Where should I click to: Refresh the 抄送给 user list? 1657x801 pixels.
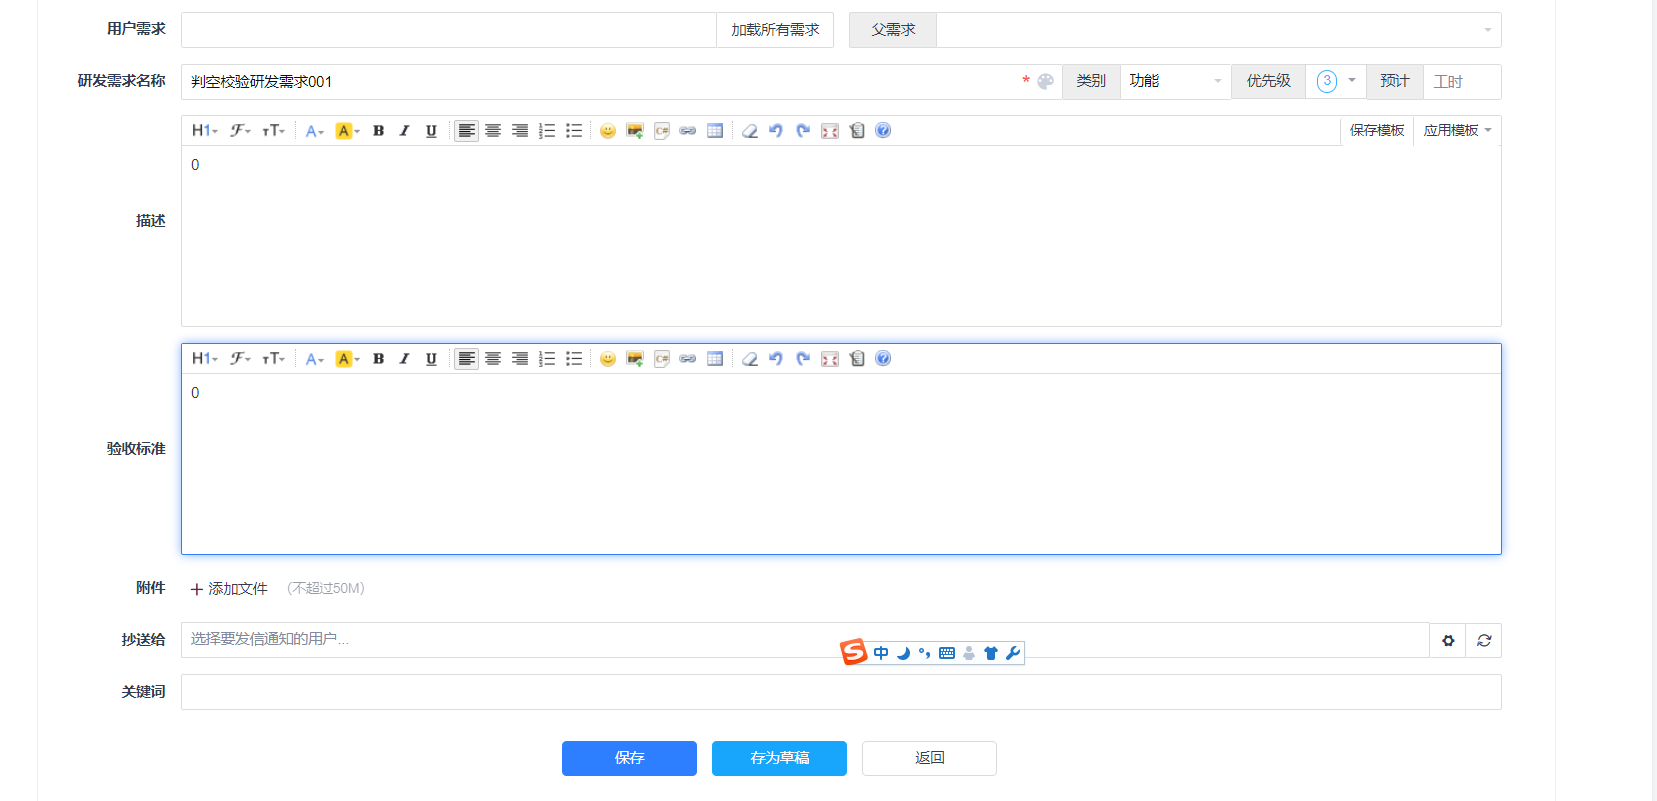click(x=1484, y=640)
